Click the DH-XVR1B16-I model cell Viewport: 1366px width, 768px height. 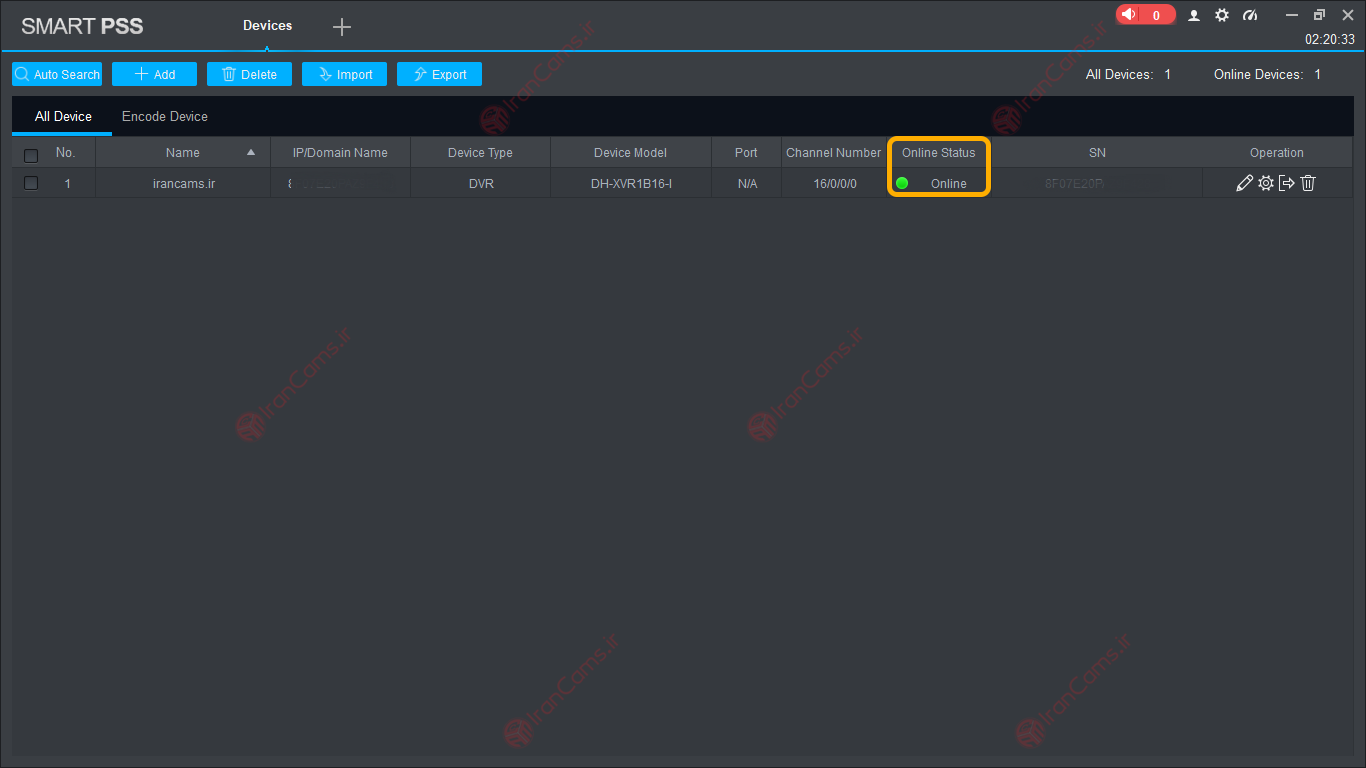pyautogui.click(x=630, y=183)
